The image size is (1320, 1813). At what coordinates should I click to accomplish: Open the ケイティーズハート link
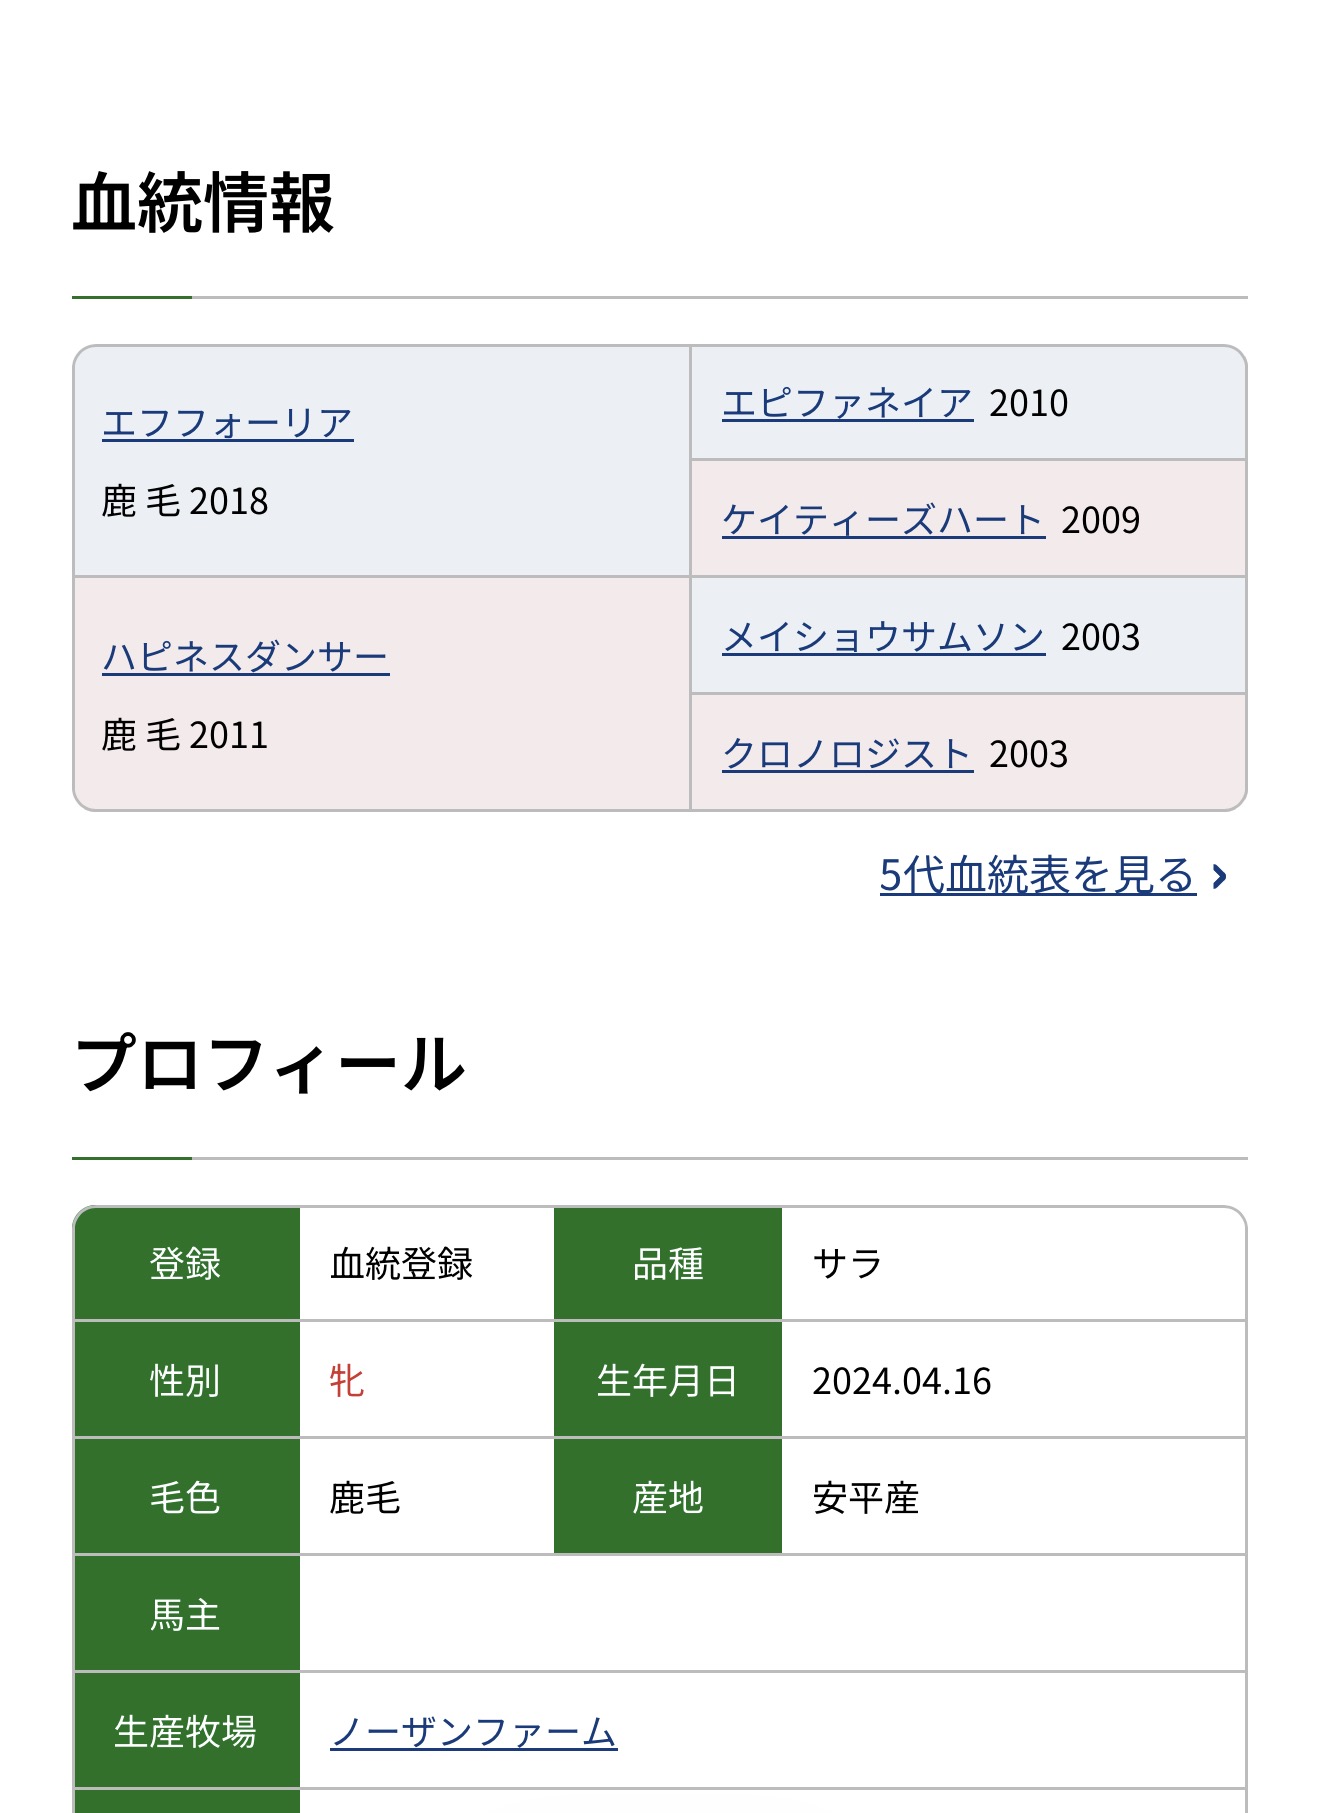tap(884, 520)
